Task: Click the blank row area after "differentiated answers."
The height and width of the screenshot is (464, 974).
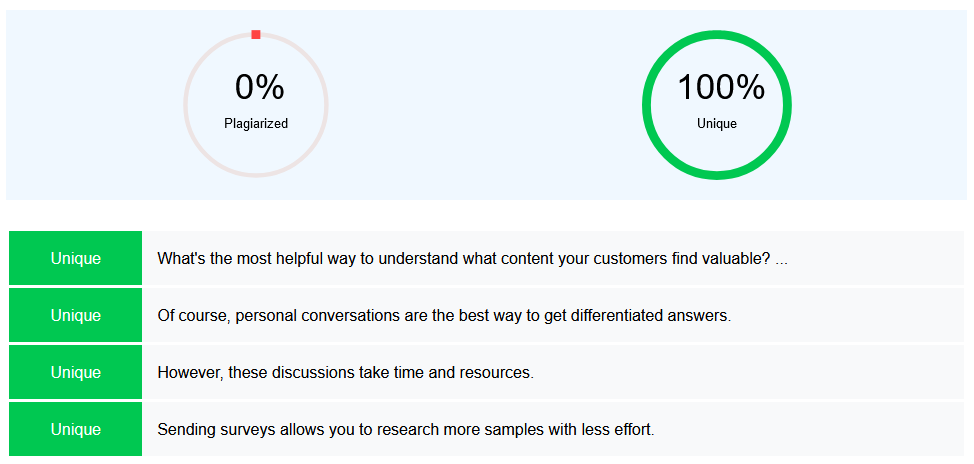Action: coord(850,315)
